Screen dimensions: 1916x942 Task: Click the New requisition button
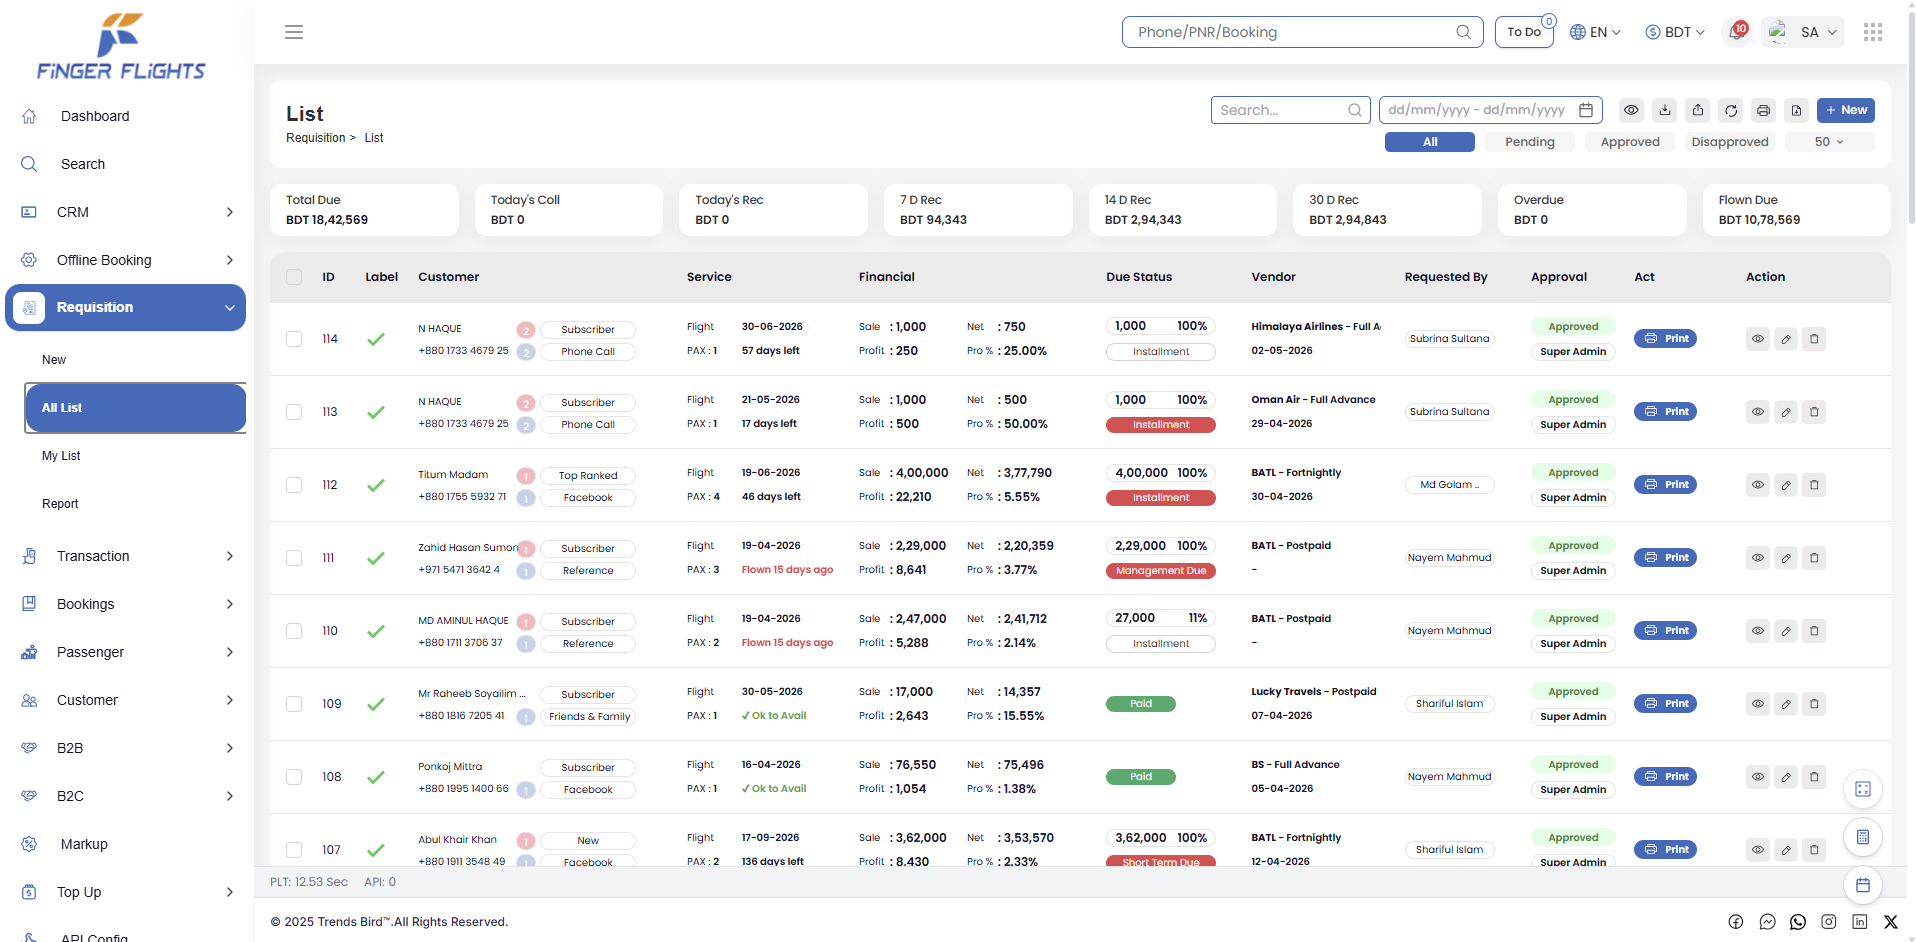(x=1845, y=110)
